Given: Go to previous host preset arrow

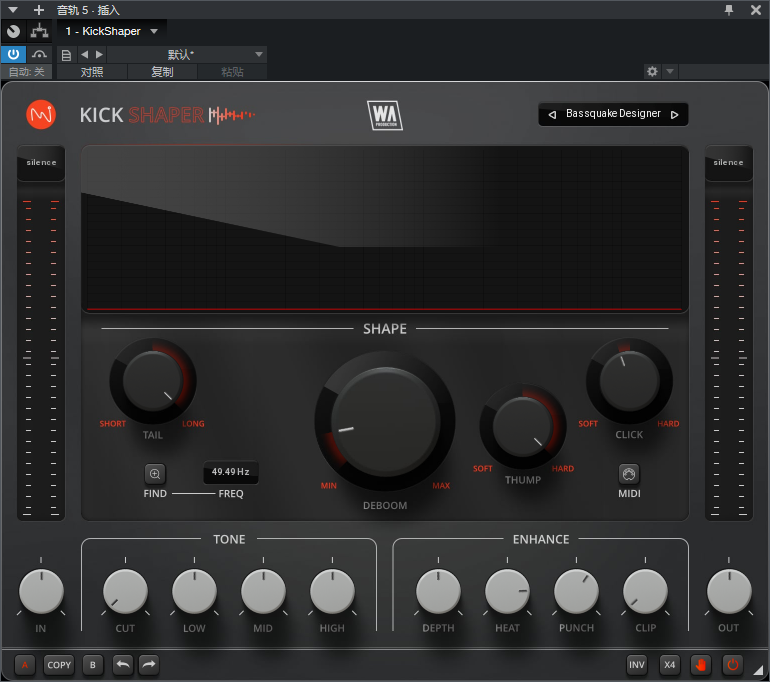Looking at the screenshot, I should [x=84, y=55].
